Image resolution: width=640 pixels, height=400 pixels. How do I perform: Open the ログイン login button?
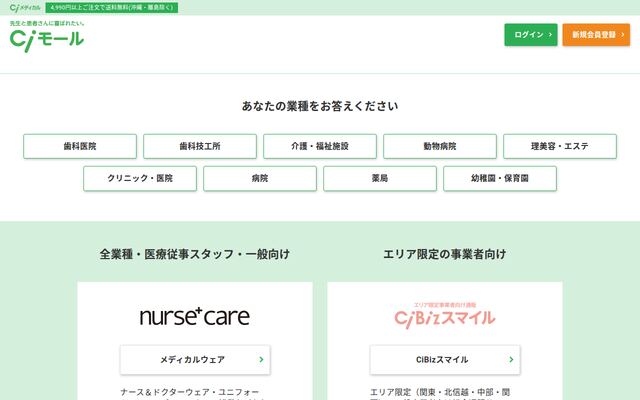[x=531, y=35]
